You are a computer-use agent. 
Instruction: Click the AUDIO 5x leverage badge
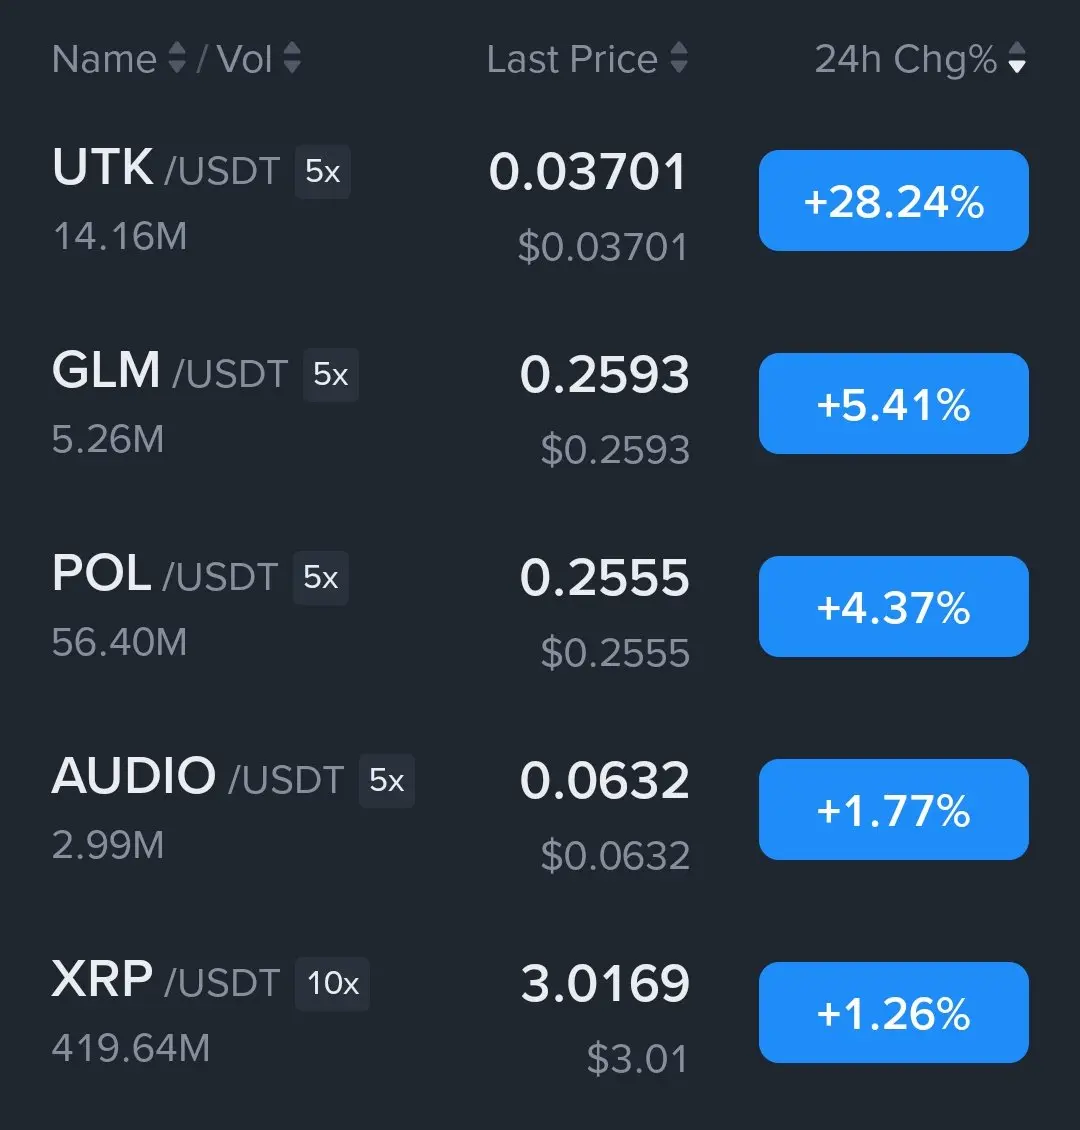[387, 780]
